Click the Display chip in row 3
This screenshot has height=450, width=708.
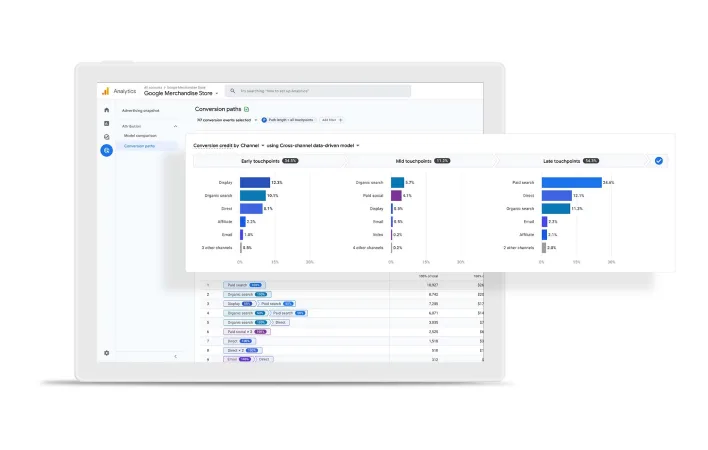239,304
